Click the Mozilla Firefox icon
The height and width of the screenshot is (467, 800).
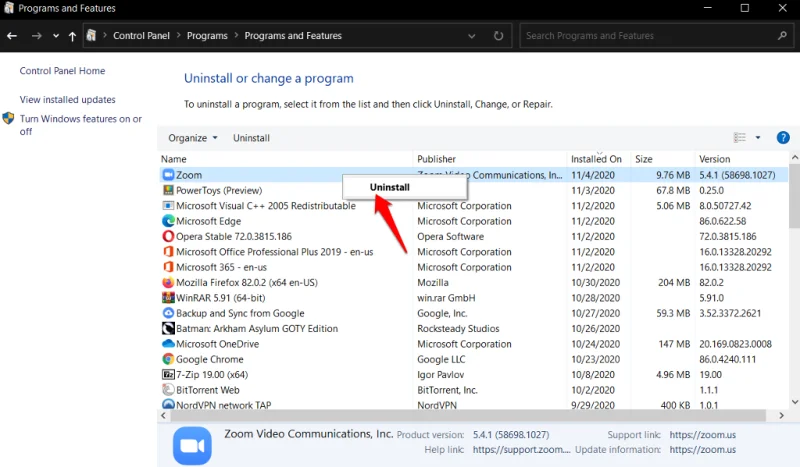[168, 282]
